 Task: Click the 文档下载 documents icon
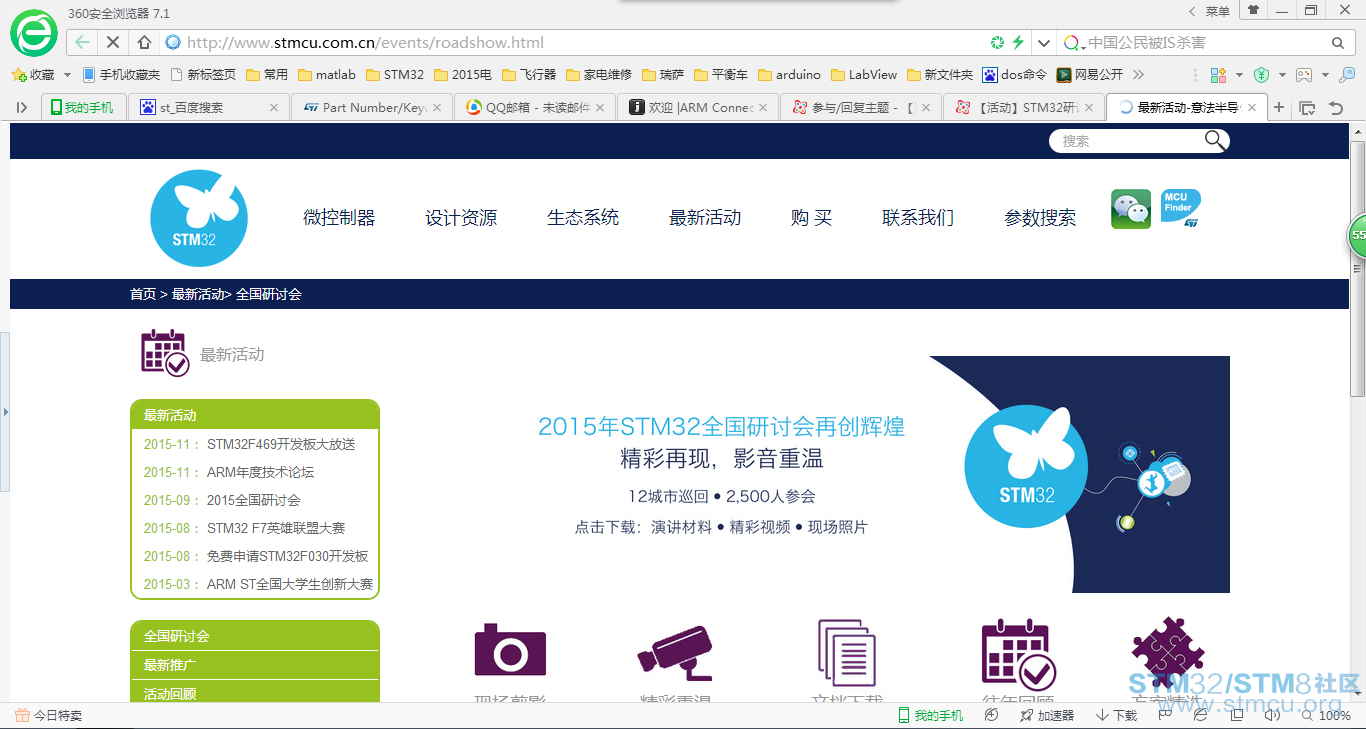[846, 651]
